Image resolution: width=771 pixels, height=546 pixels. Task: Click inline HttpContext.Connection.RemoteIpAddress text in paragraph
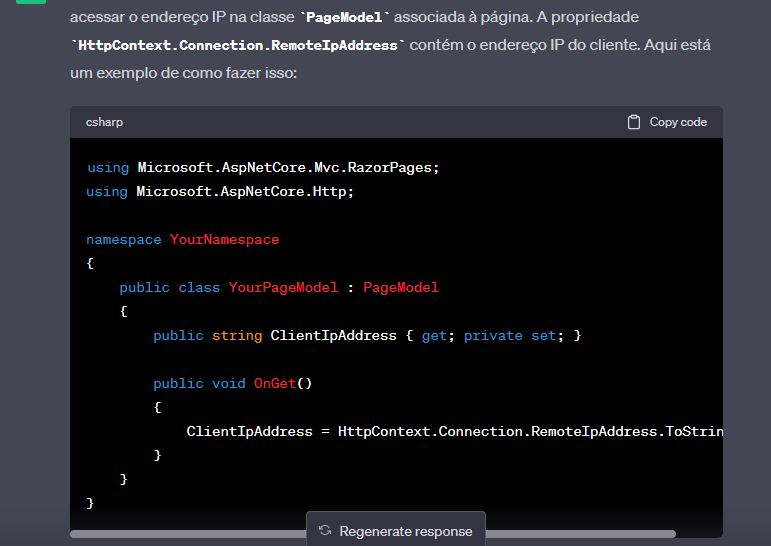[x=239, y=46]
